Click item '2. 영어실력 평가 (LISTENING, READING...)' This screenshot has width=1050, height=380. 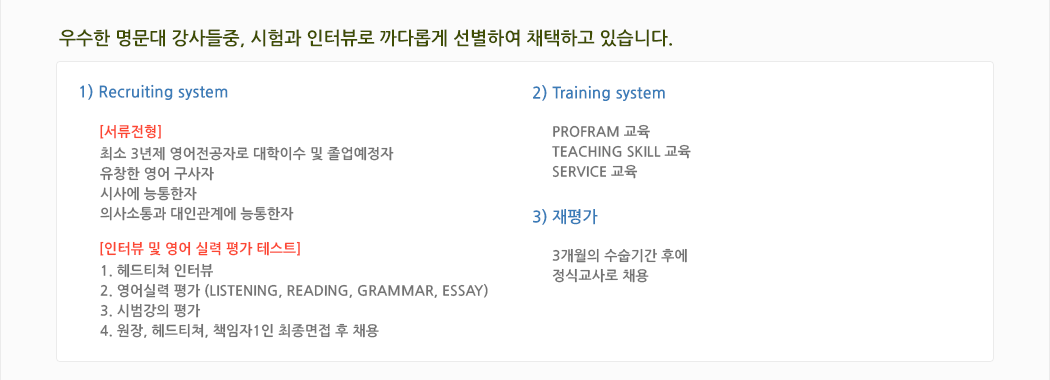coord(293,291)
